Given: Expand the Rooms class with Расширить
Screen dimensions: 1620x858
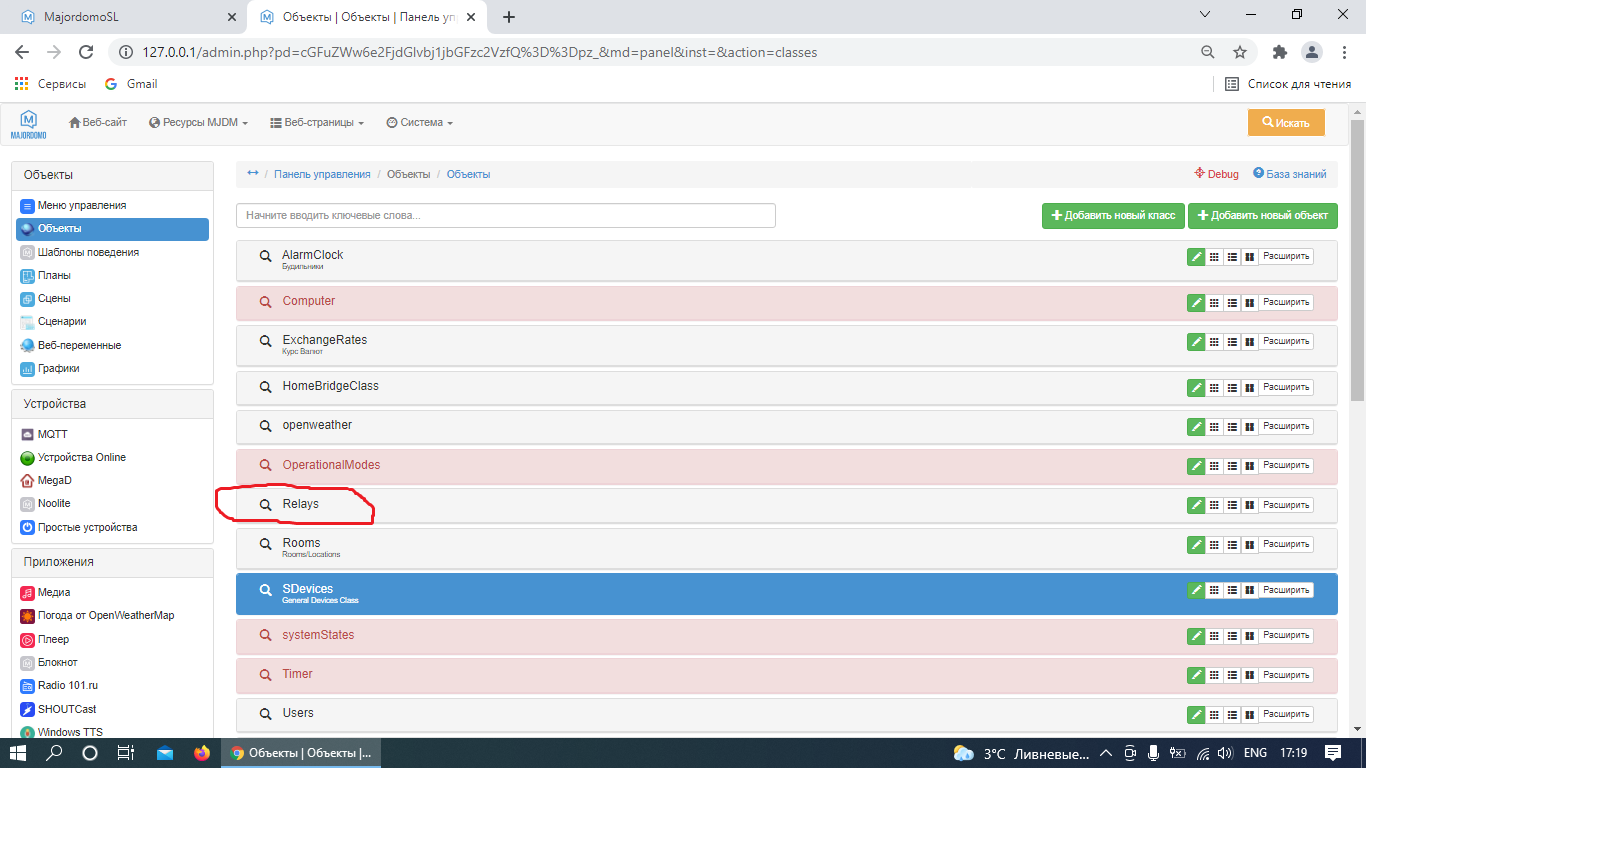Looking at the screenshot, I should coord(1285,545).
